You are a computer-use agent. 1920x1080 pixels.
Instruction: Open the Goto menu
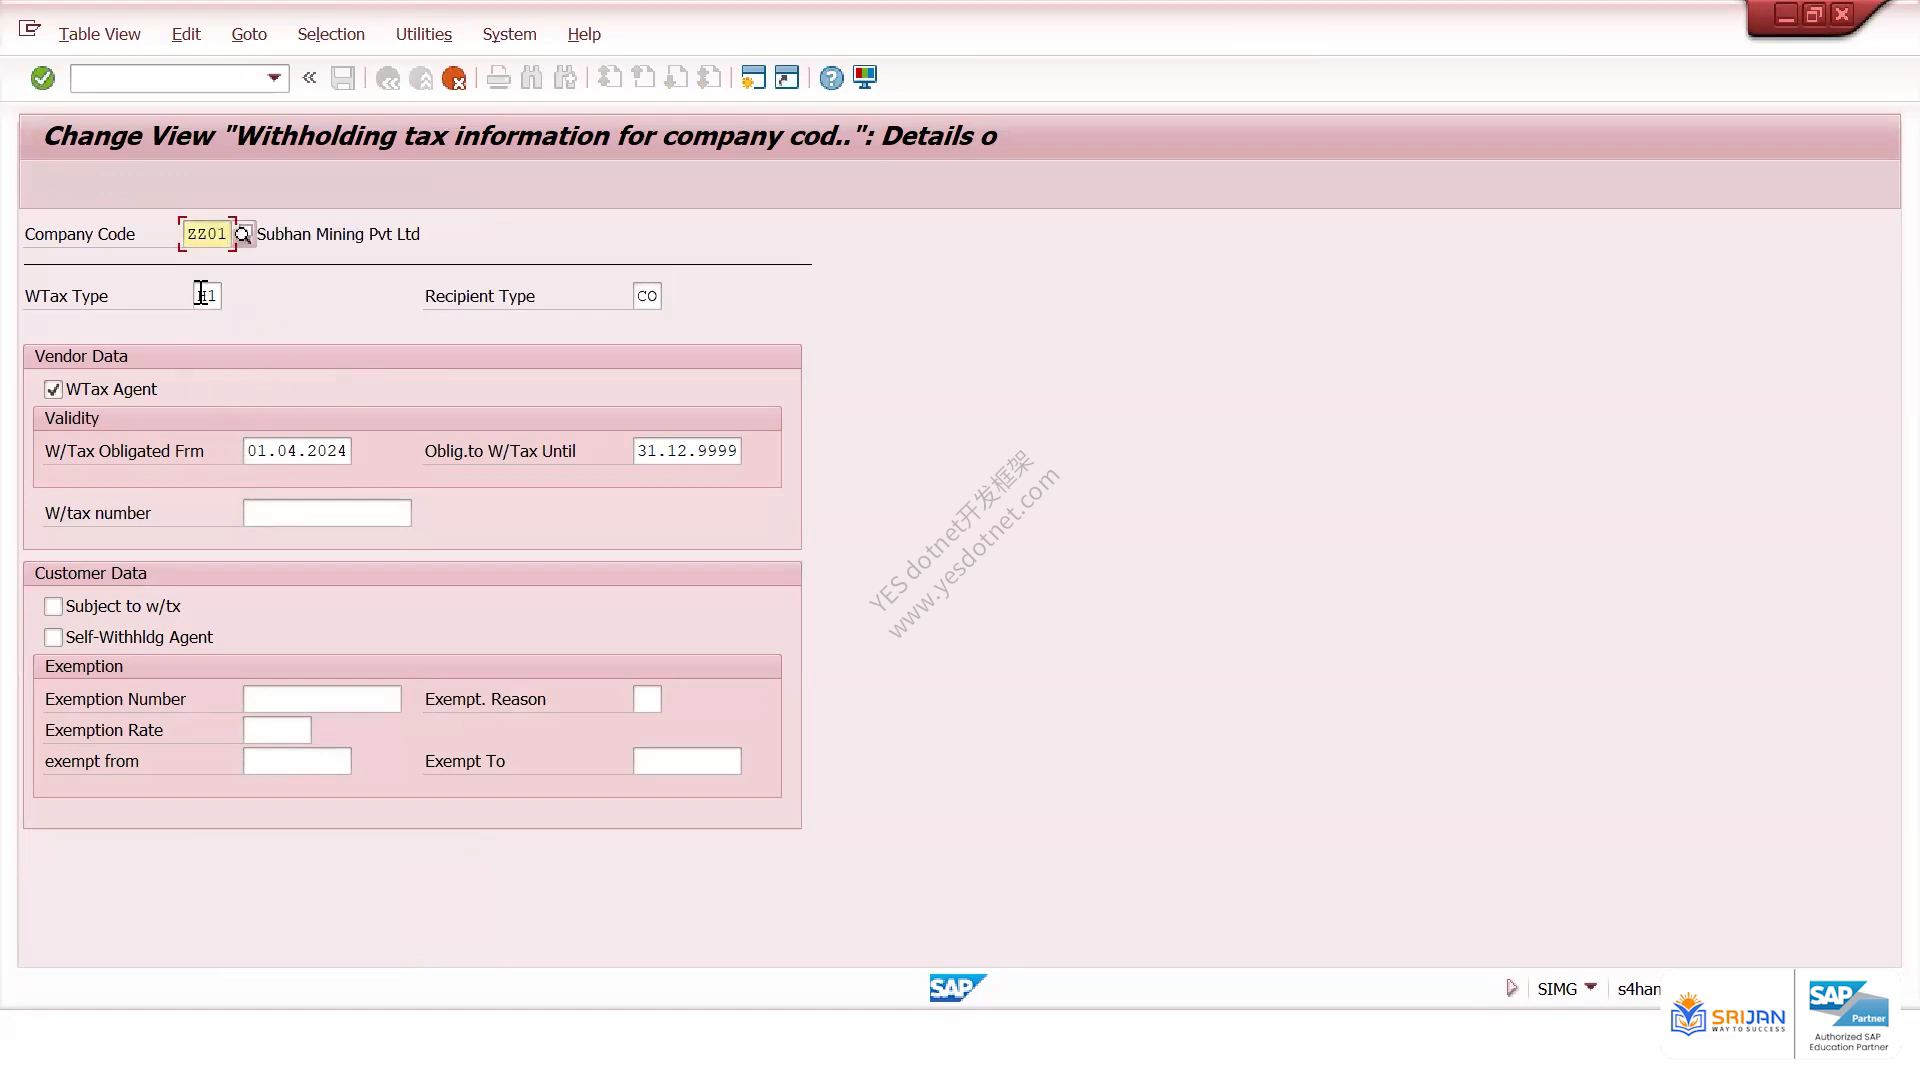249,34
